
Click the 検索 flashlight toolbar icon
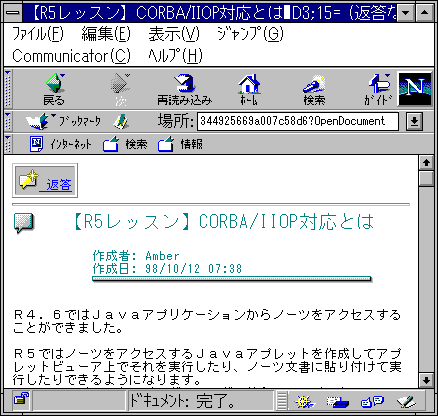tap(314, 89)
